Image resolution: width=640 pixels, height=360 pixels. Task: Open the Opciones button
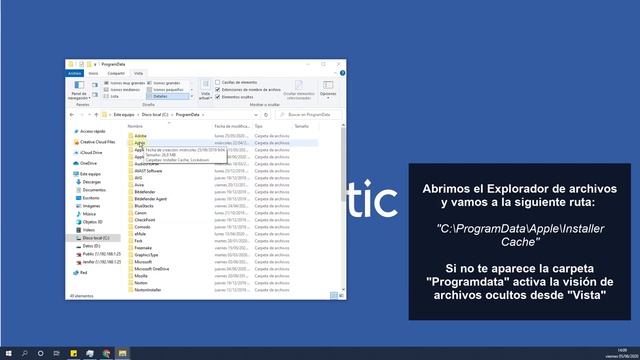pos(328,89)
